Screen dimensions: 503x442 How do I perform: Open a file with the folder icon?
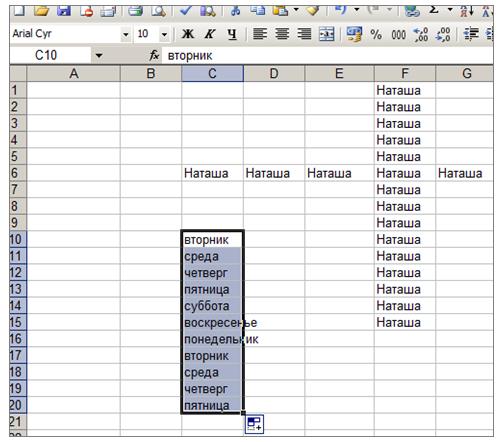(x=42, y=11)
